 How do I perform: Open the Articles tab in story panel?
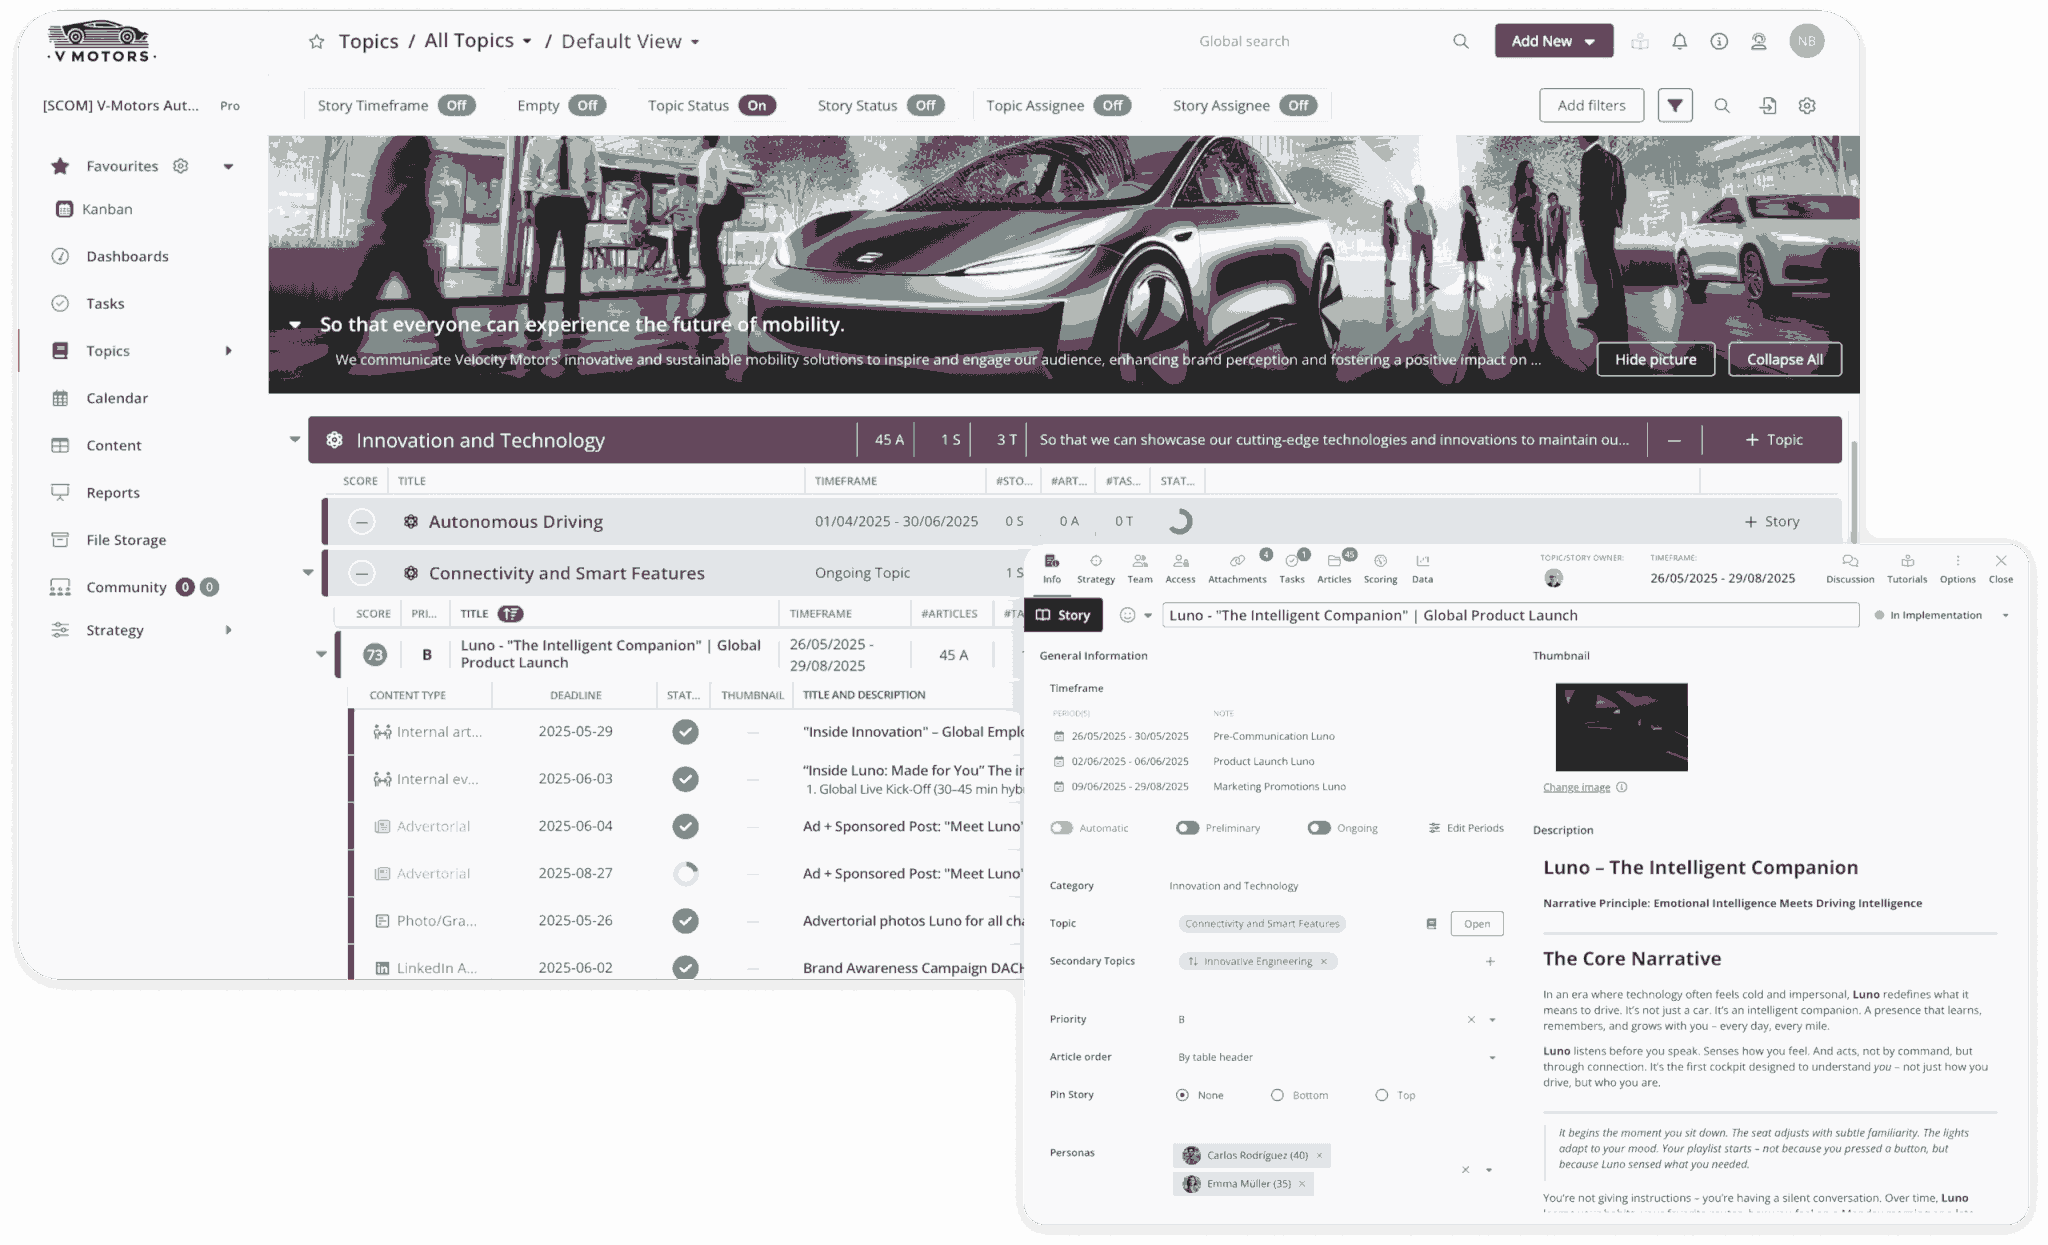coord(1334,569)
